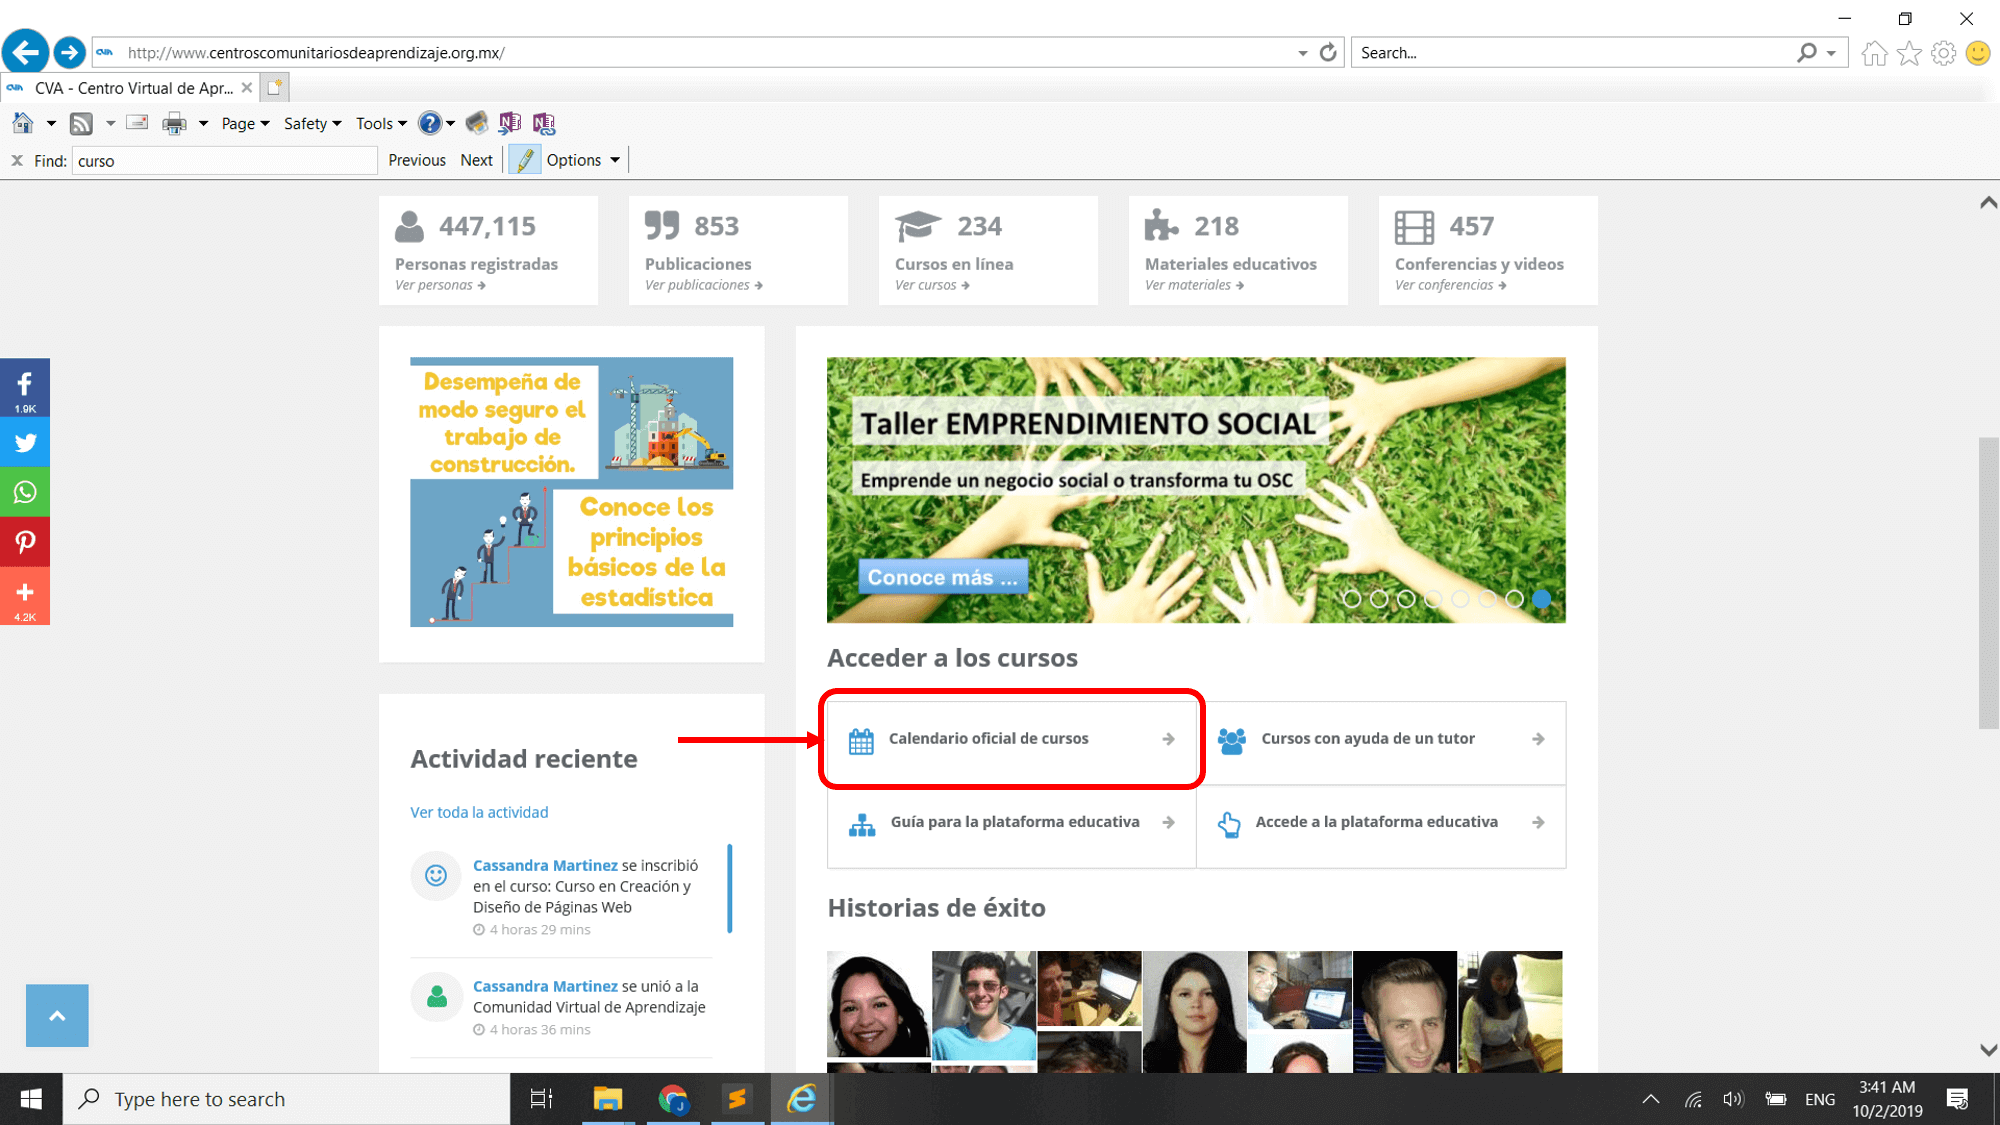Click the Read mail icon in toolbar

(137, 123)
